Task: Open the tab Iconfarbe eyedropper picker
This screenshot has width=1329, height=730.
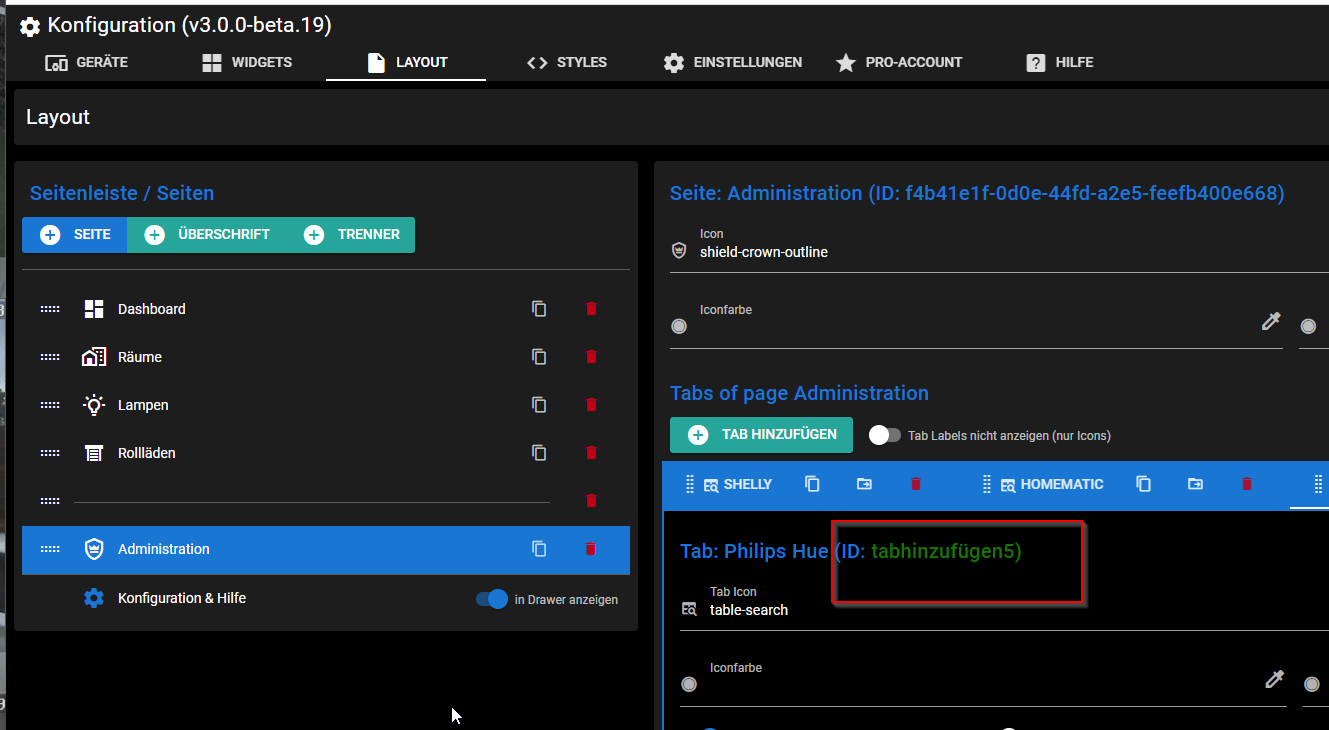Action: 1274,680
